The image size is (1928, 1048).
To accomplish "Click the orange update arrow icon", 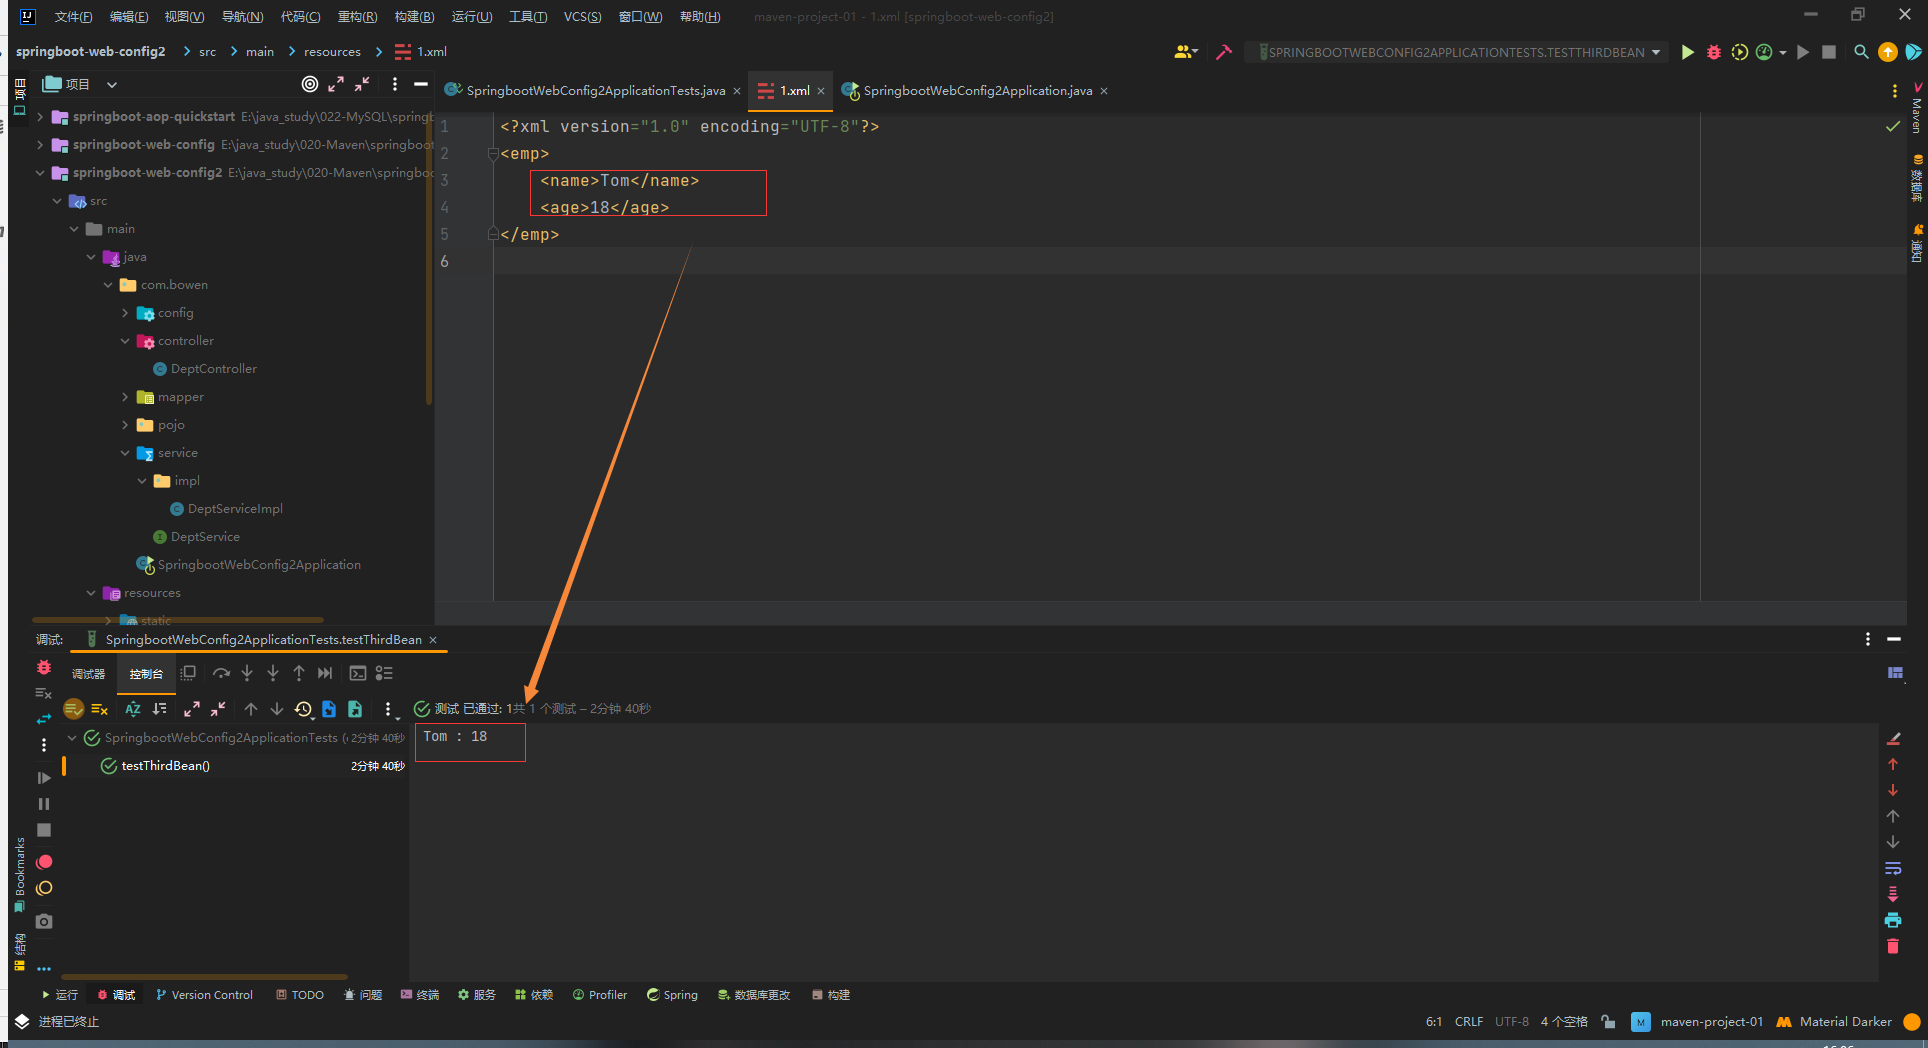I will pyautogui.click(x=1887, y=52).
